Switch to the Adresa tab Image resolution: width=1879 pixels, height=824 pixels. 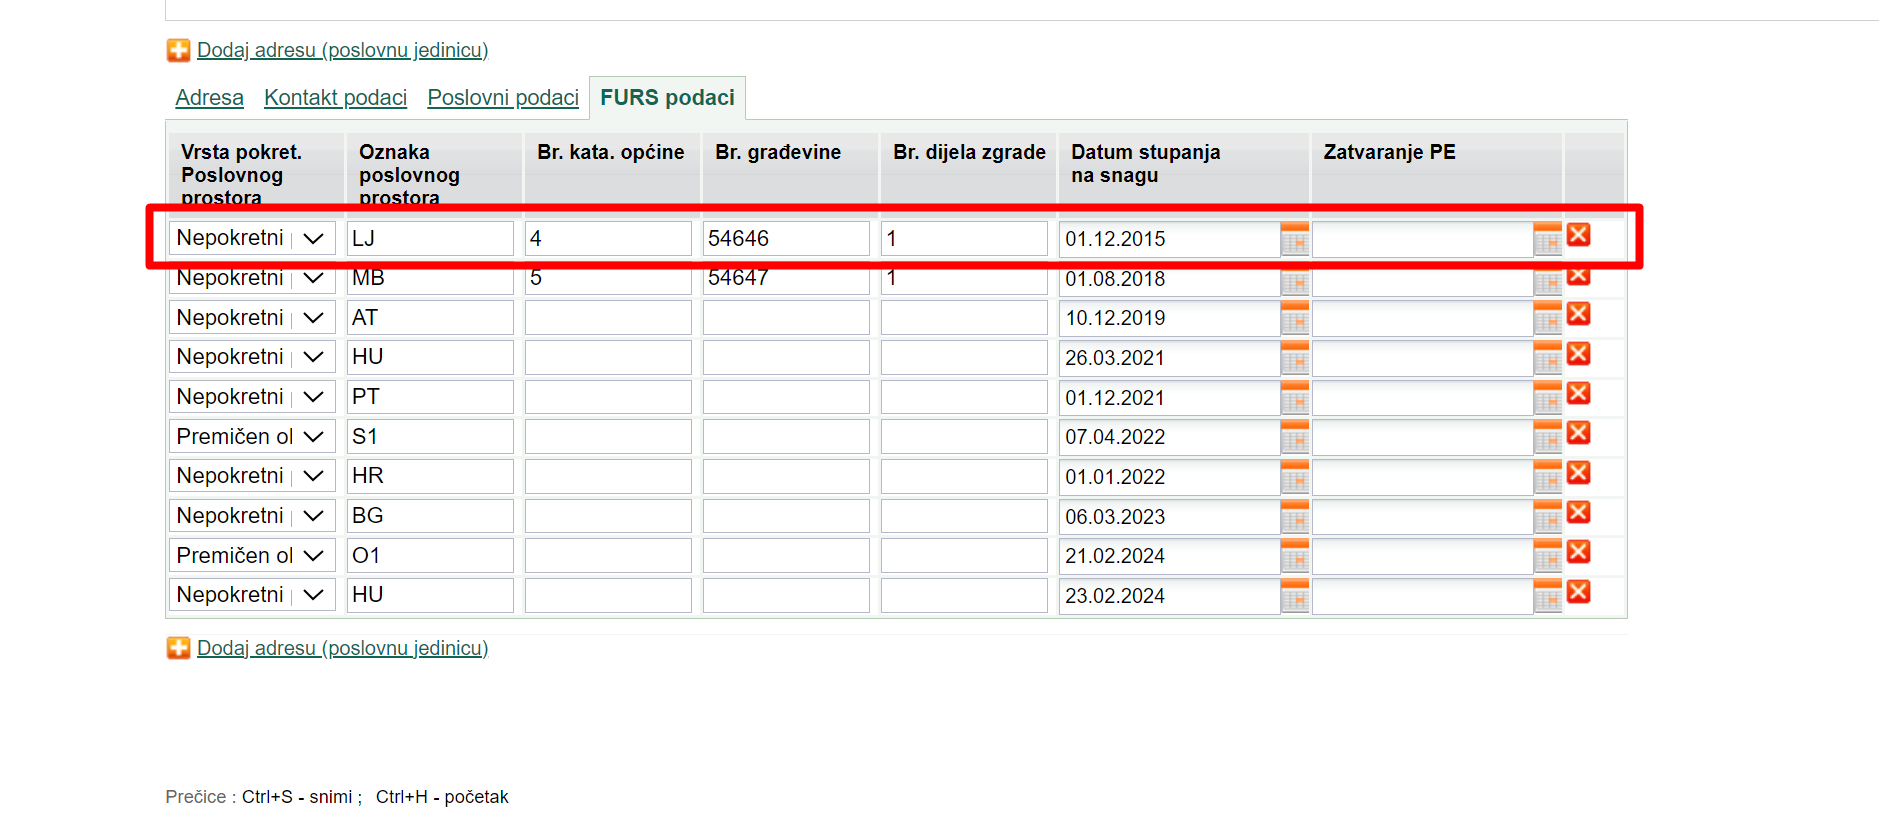209,98
